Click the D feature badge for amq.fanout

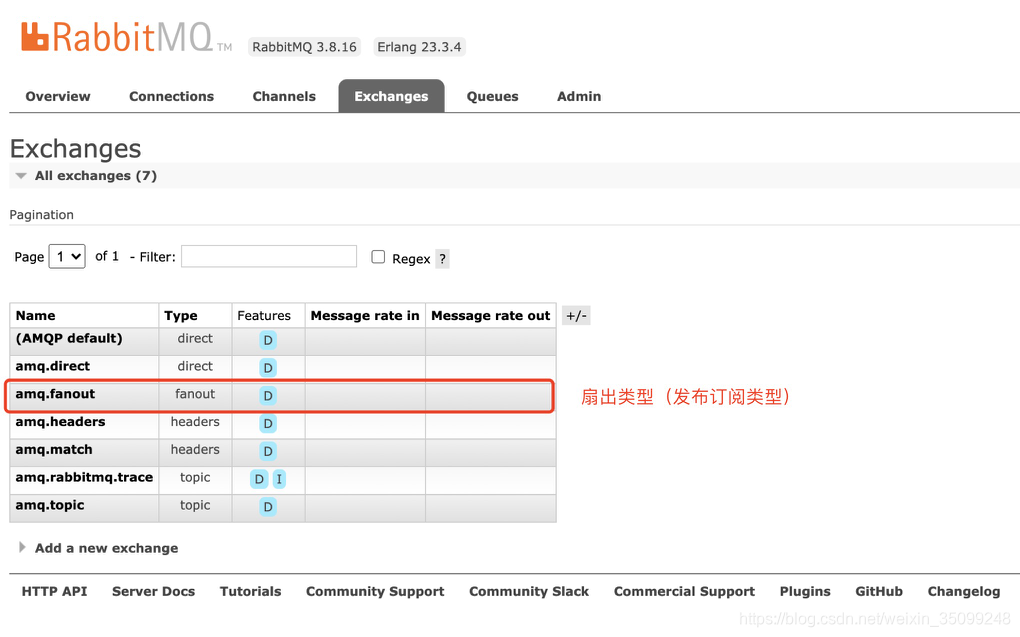[268, 396]
